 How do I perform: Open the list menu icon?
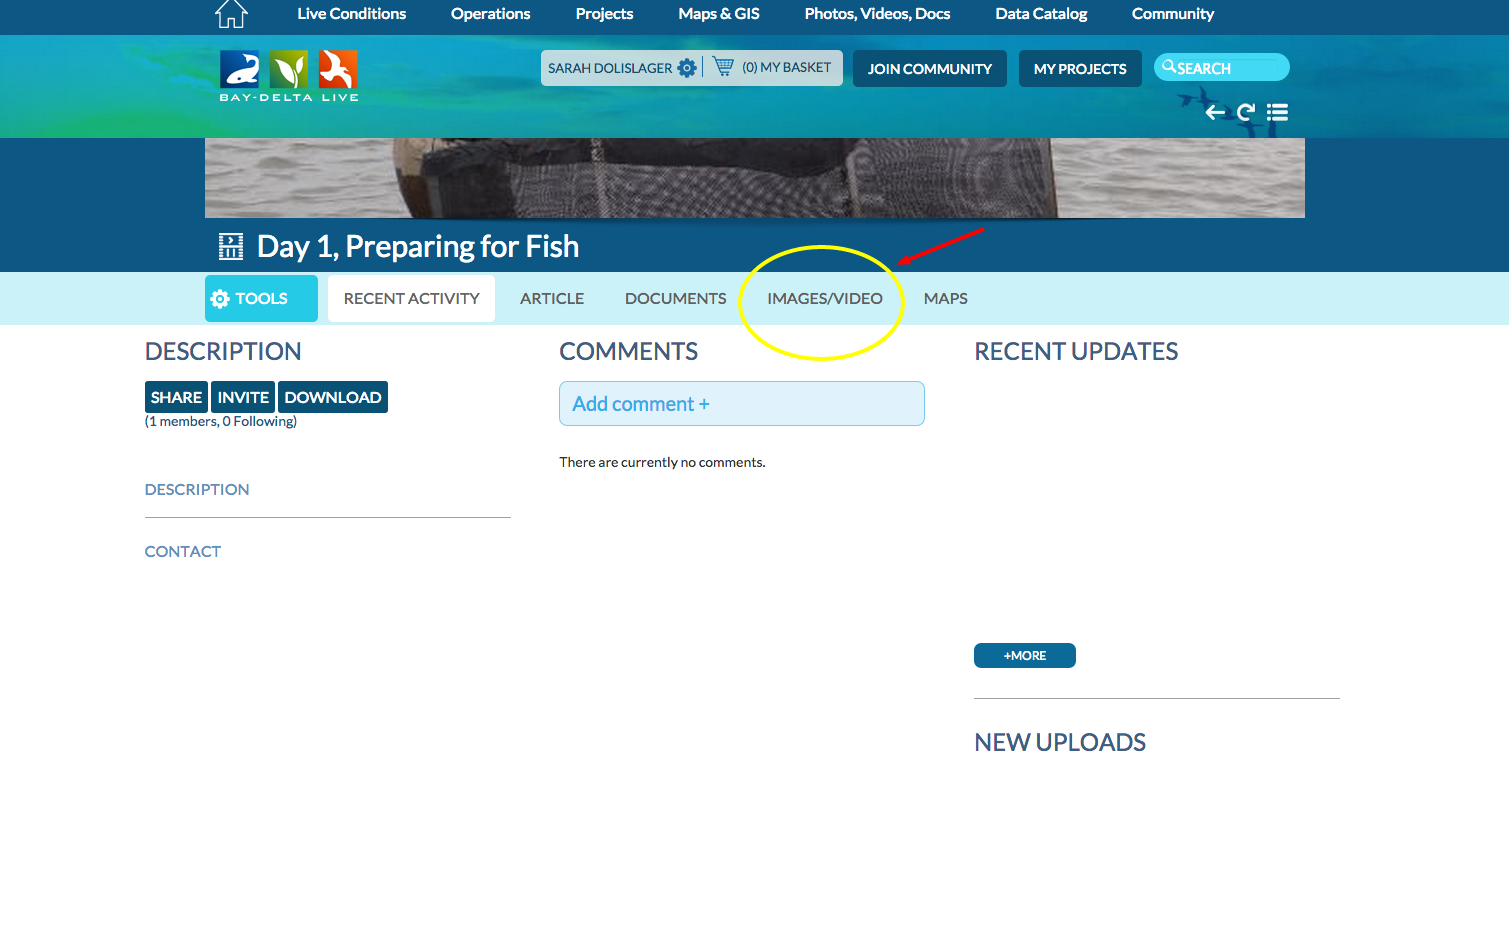(x=1277, y=112)
